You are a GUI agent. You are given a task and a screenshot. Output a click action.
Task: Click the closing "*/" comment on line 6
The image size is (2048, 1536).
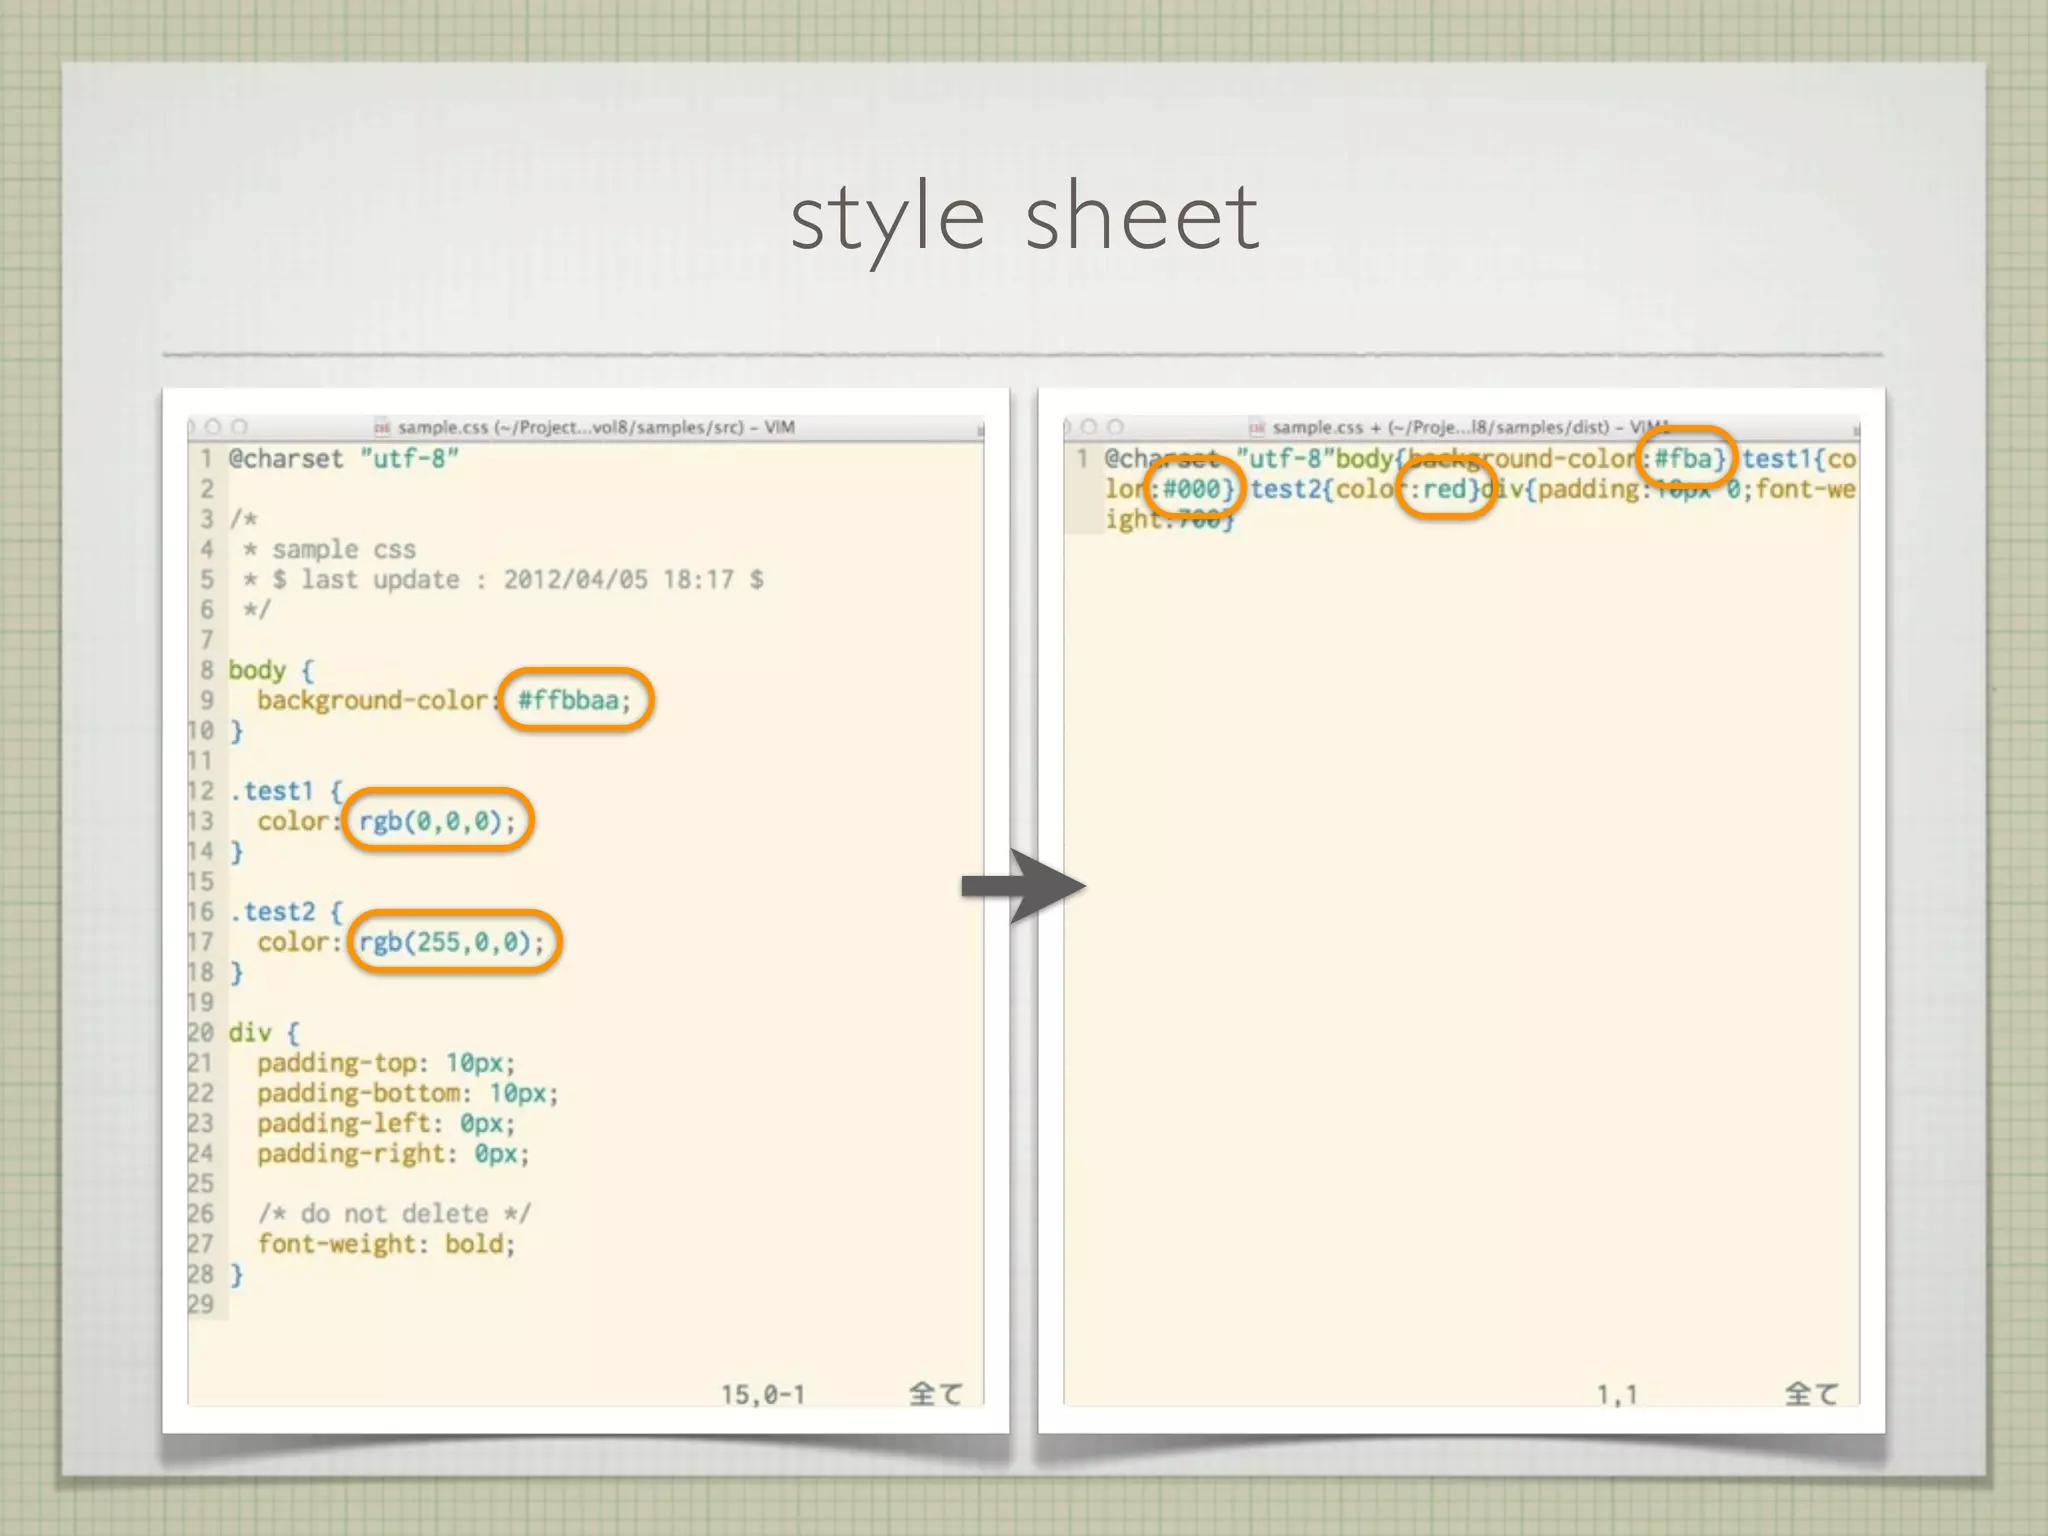(257, 610)
